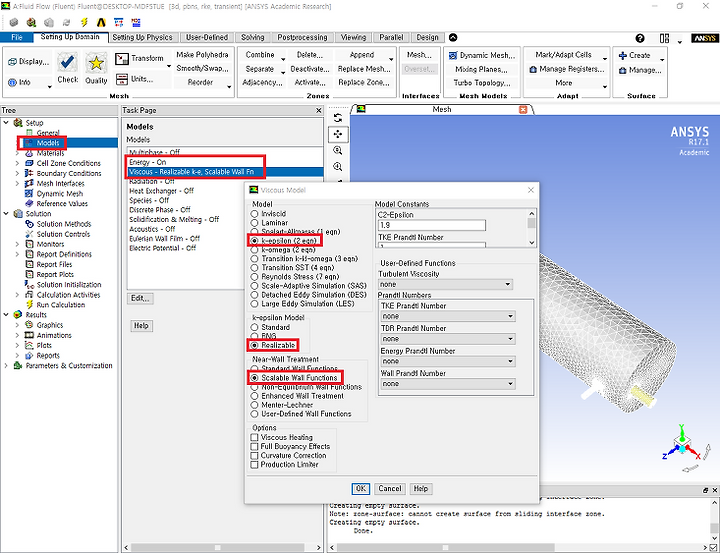720x553 pixels.
Task: Click Help button in Task Page
Action: coord(141,326)
